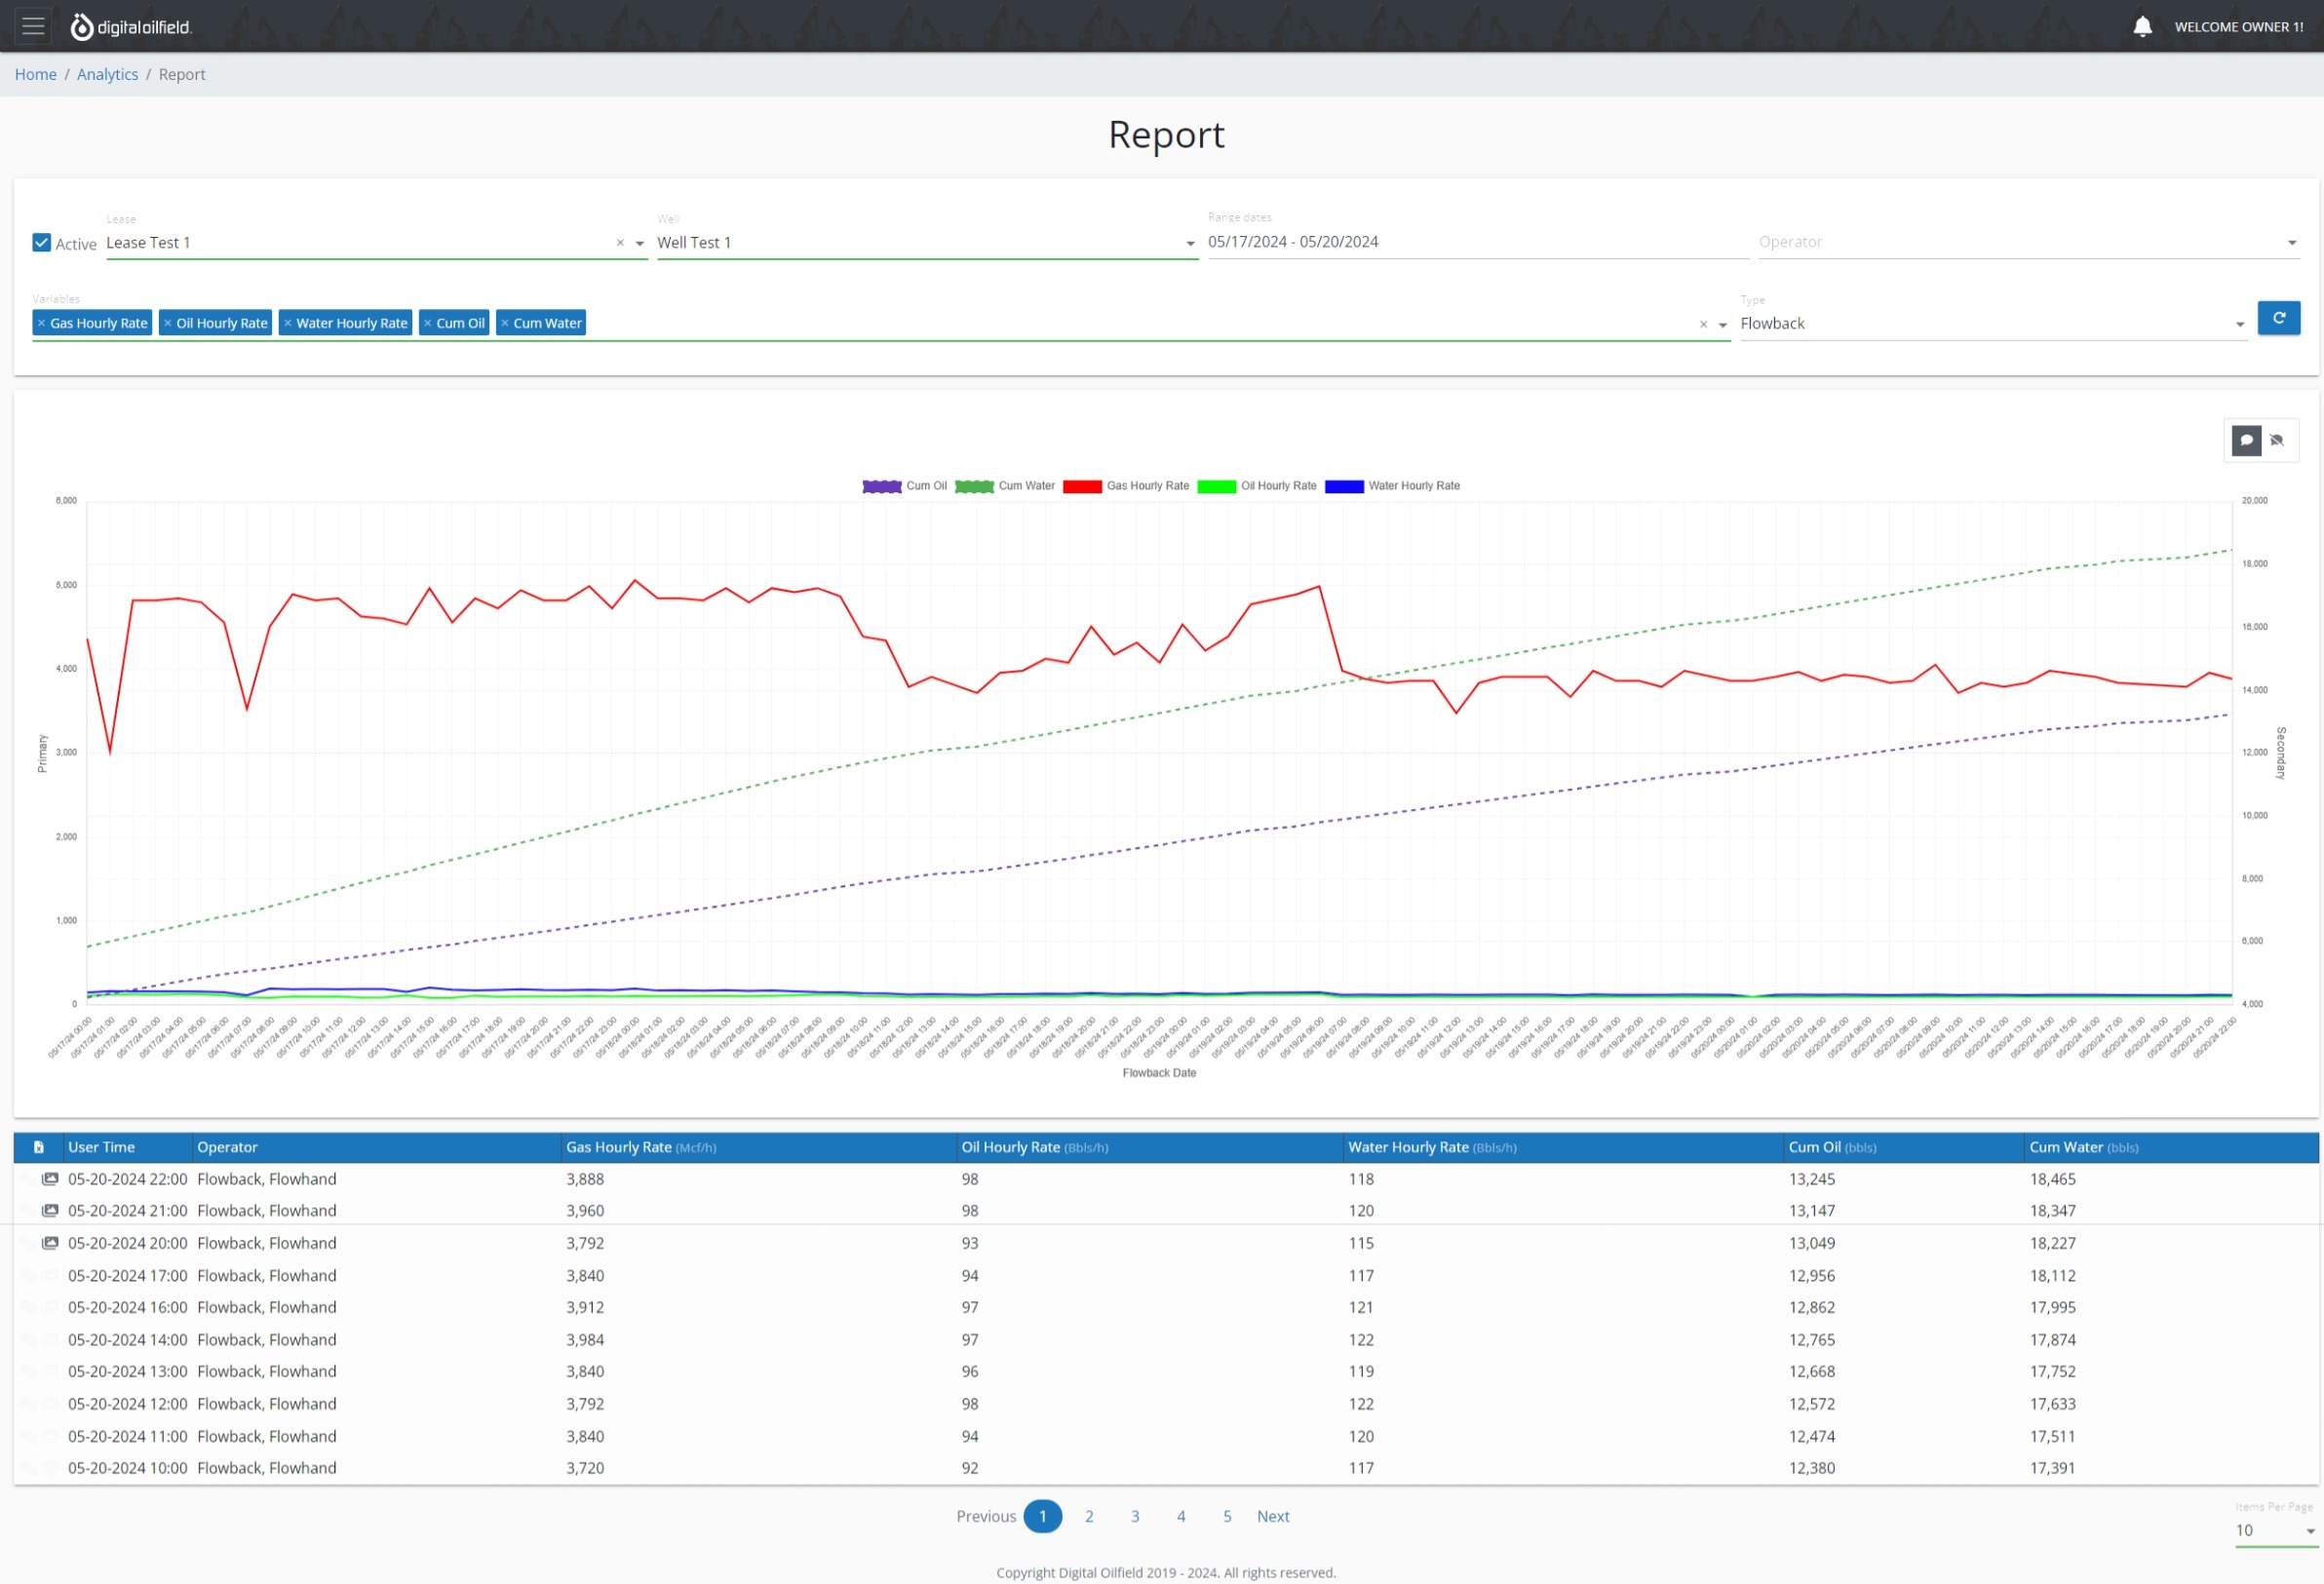
Task: Click the notifications bell icon
Action: (2142, 27)
